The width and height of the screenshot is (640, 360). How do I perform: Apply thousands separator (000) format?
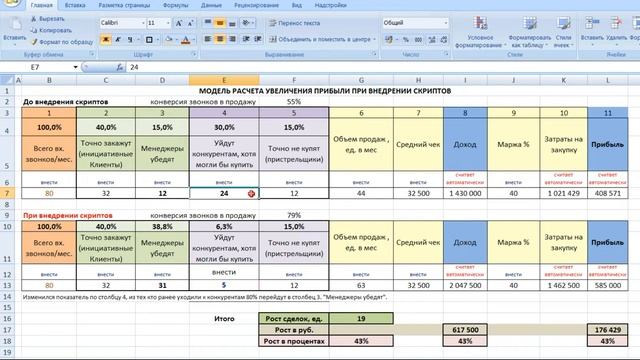pos(418,40)
